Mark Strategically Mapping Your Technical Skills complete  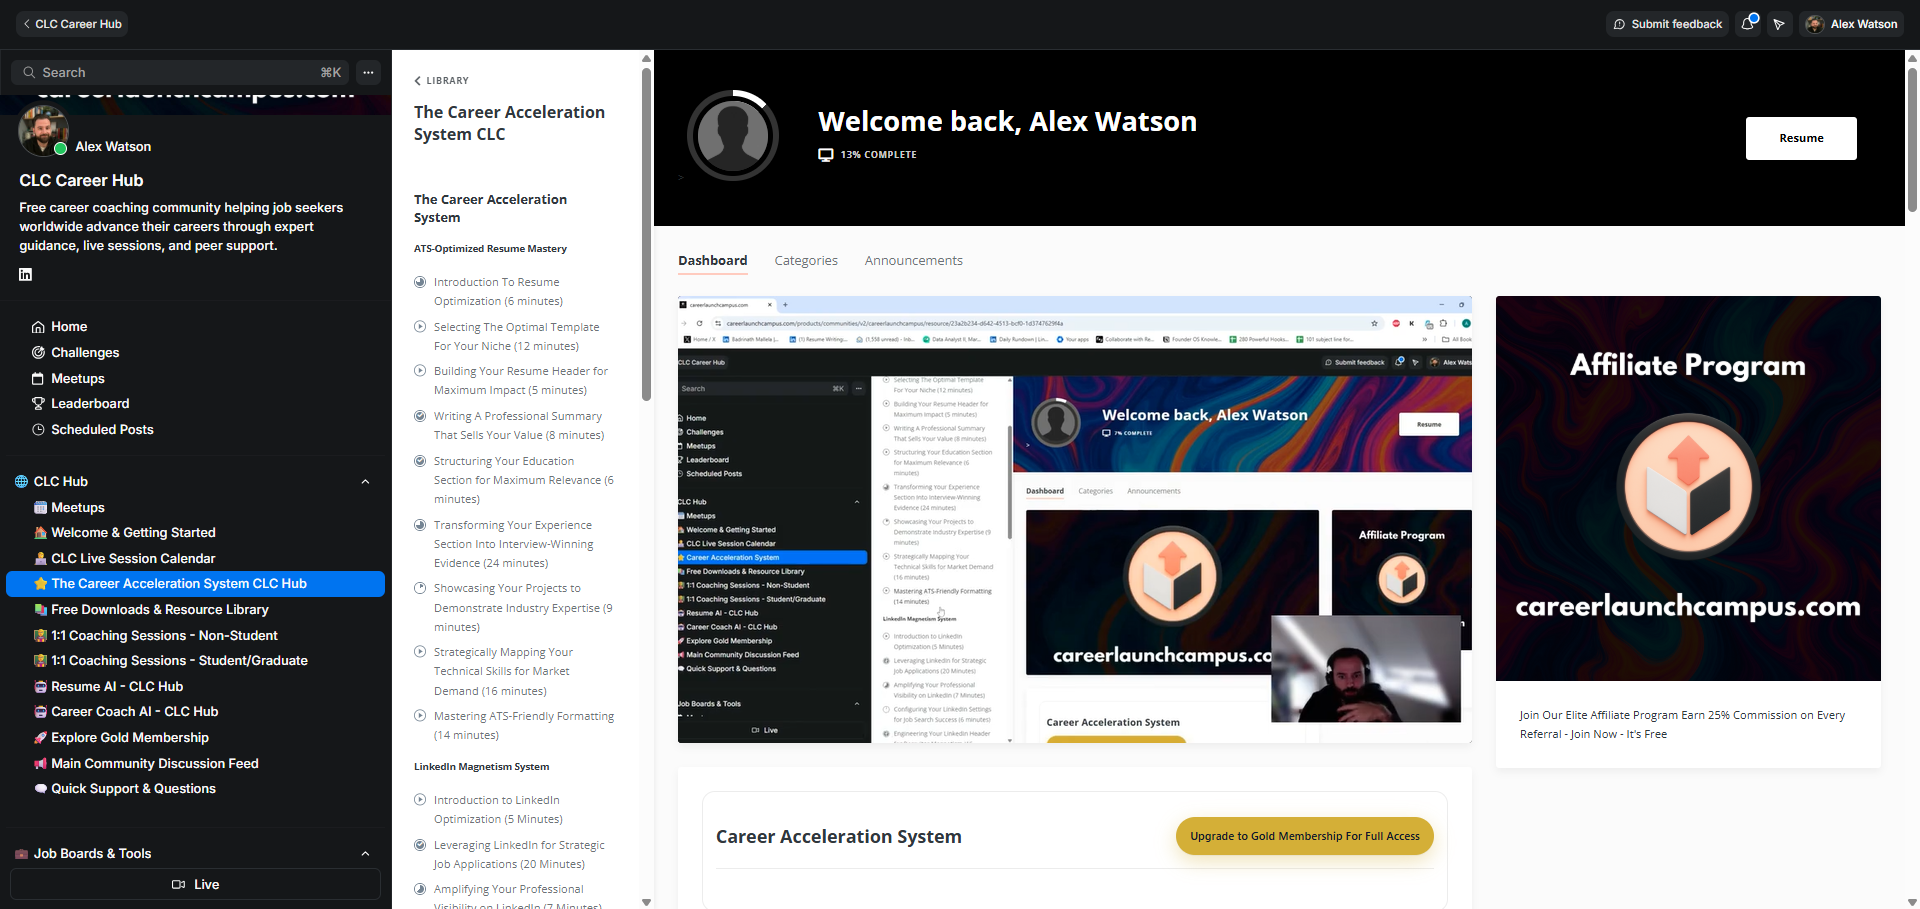pos(420,652)
